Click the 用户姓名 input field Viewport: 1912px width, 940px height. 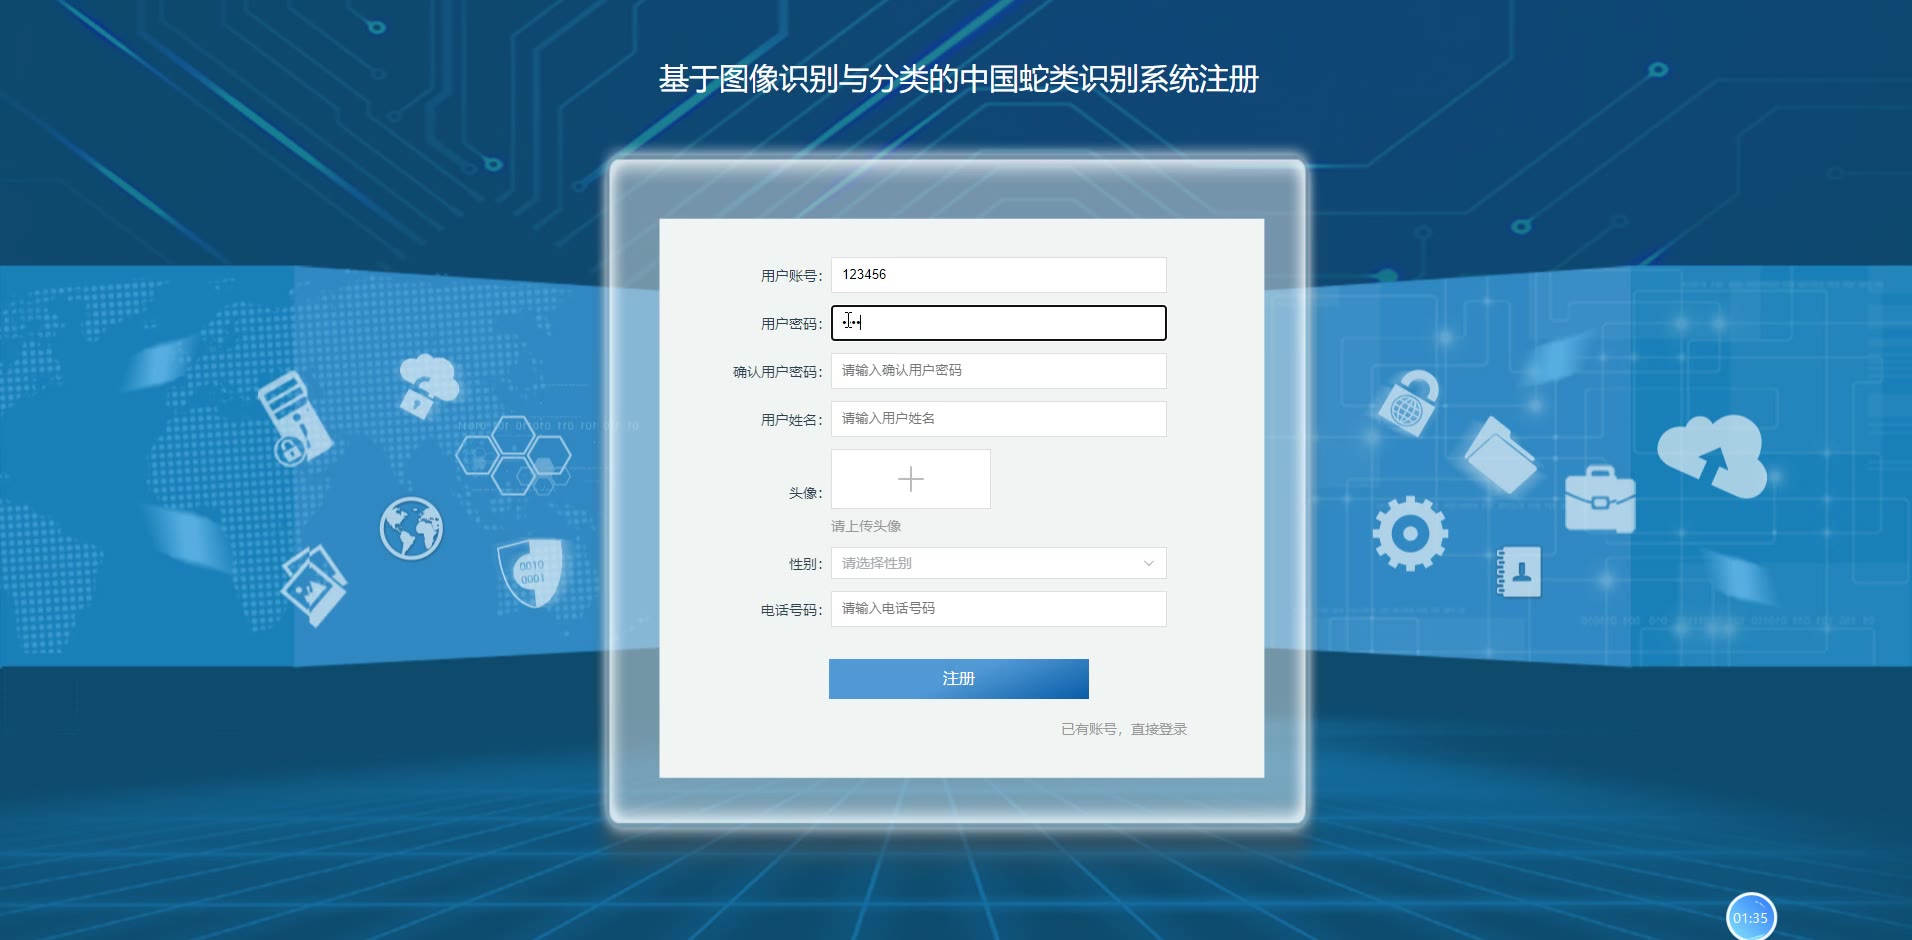(998, 419)
